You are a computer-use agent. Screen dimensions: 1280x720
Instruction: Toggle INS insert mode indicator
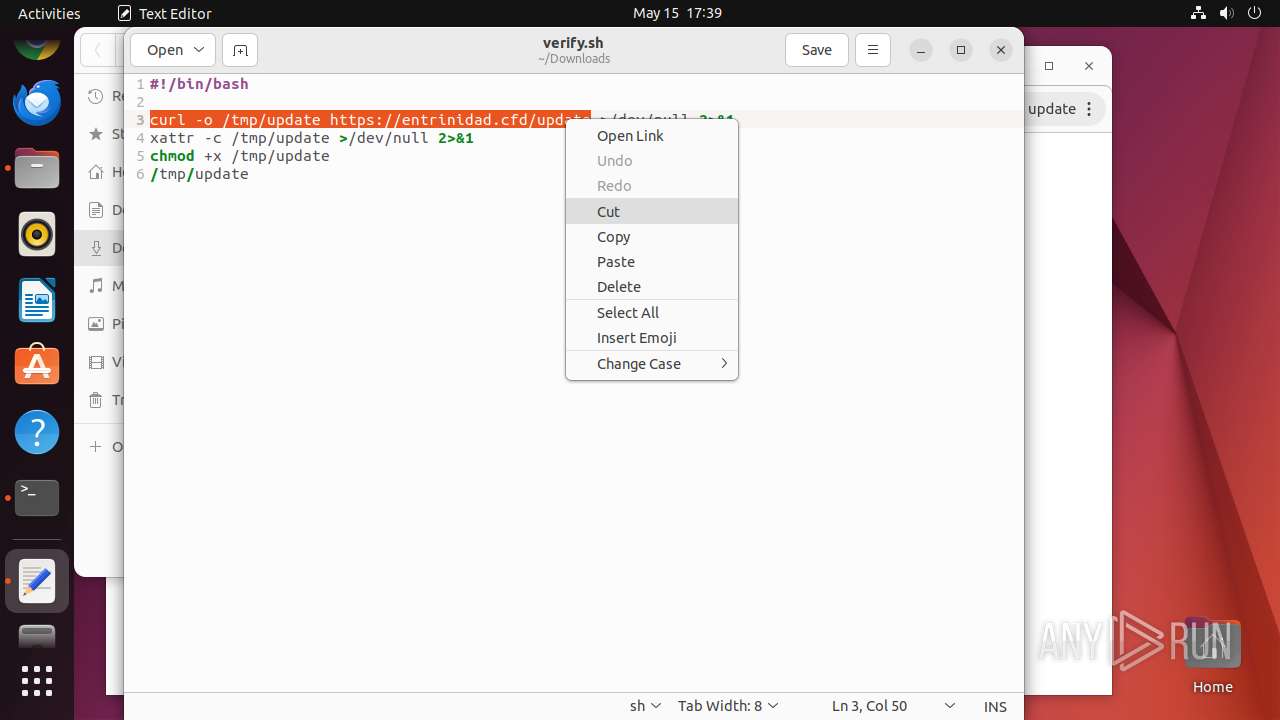click(995, 706)
